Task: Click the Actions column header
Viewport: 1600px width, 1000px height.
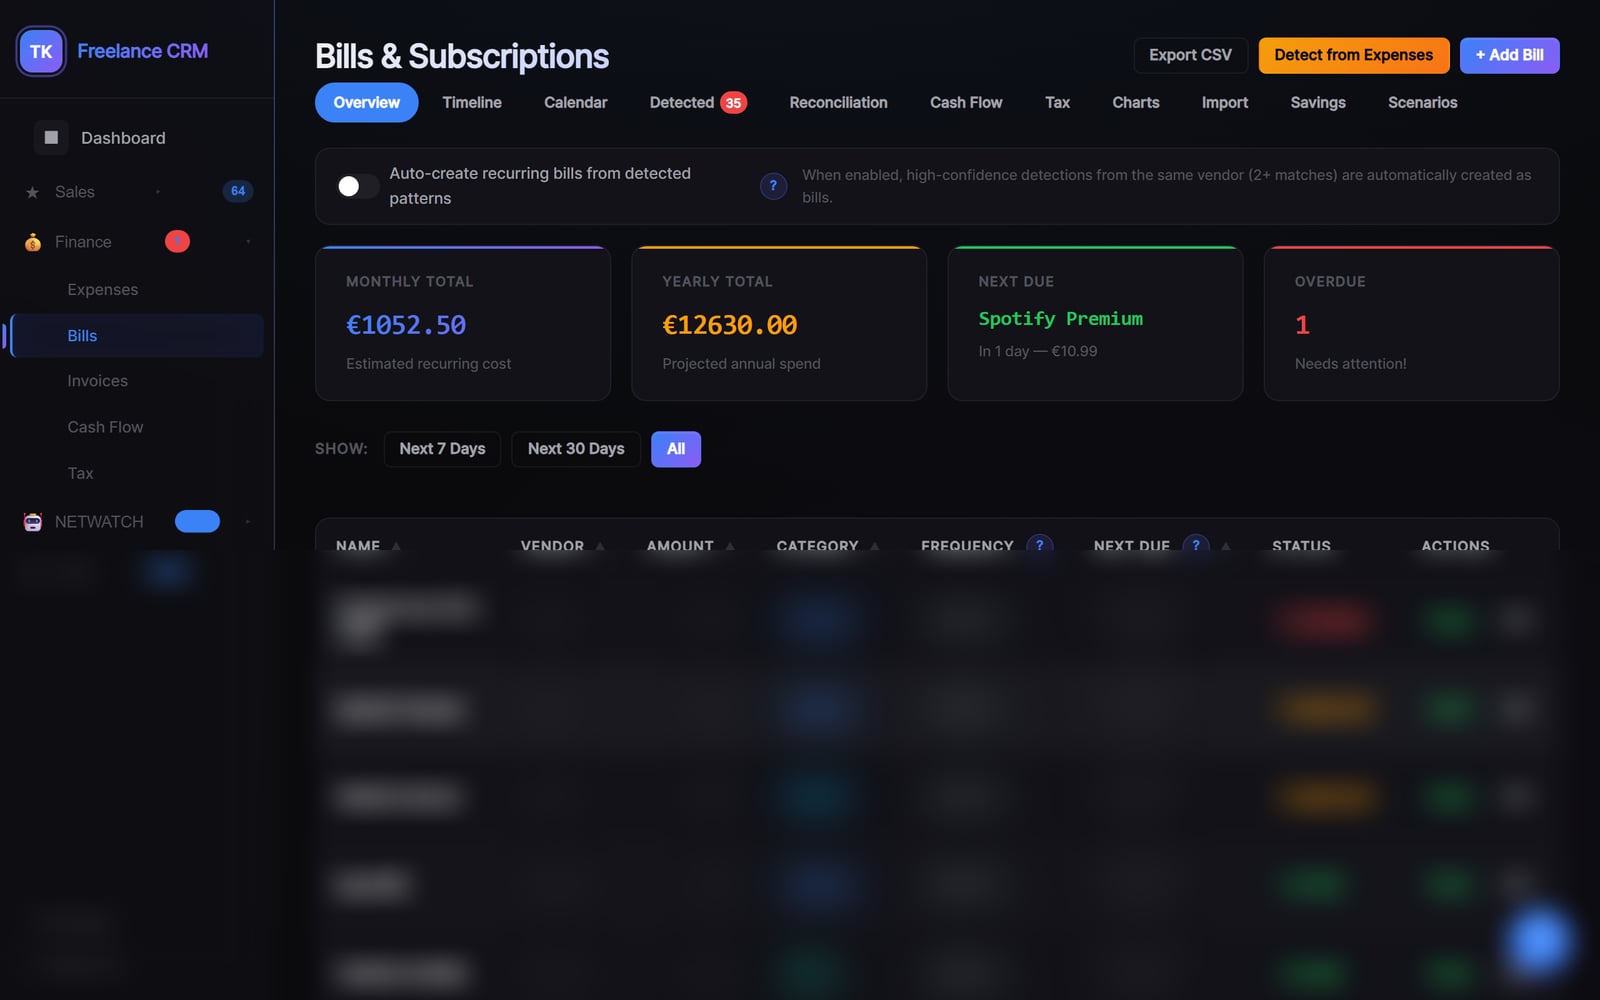Action: (x=1455, y=546)
